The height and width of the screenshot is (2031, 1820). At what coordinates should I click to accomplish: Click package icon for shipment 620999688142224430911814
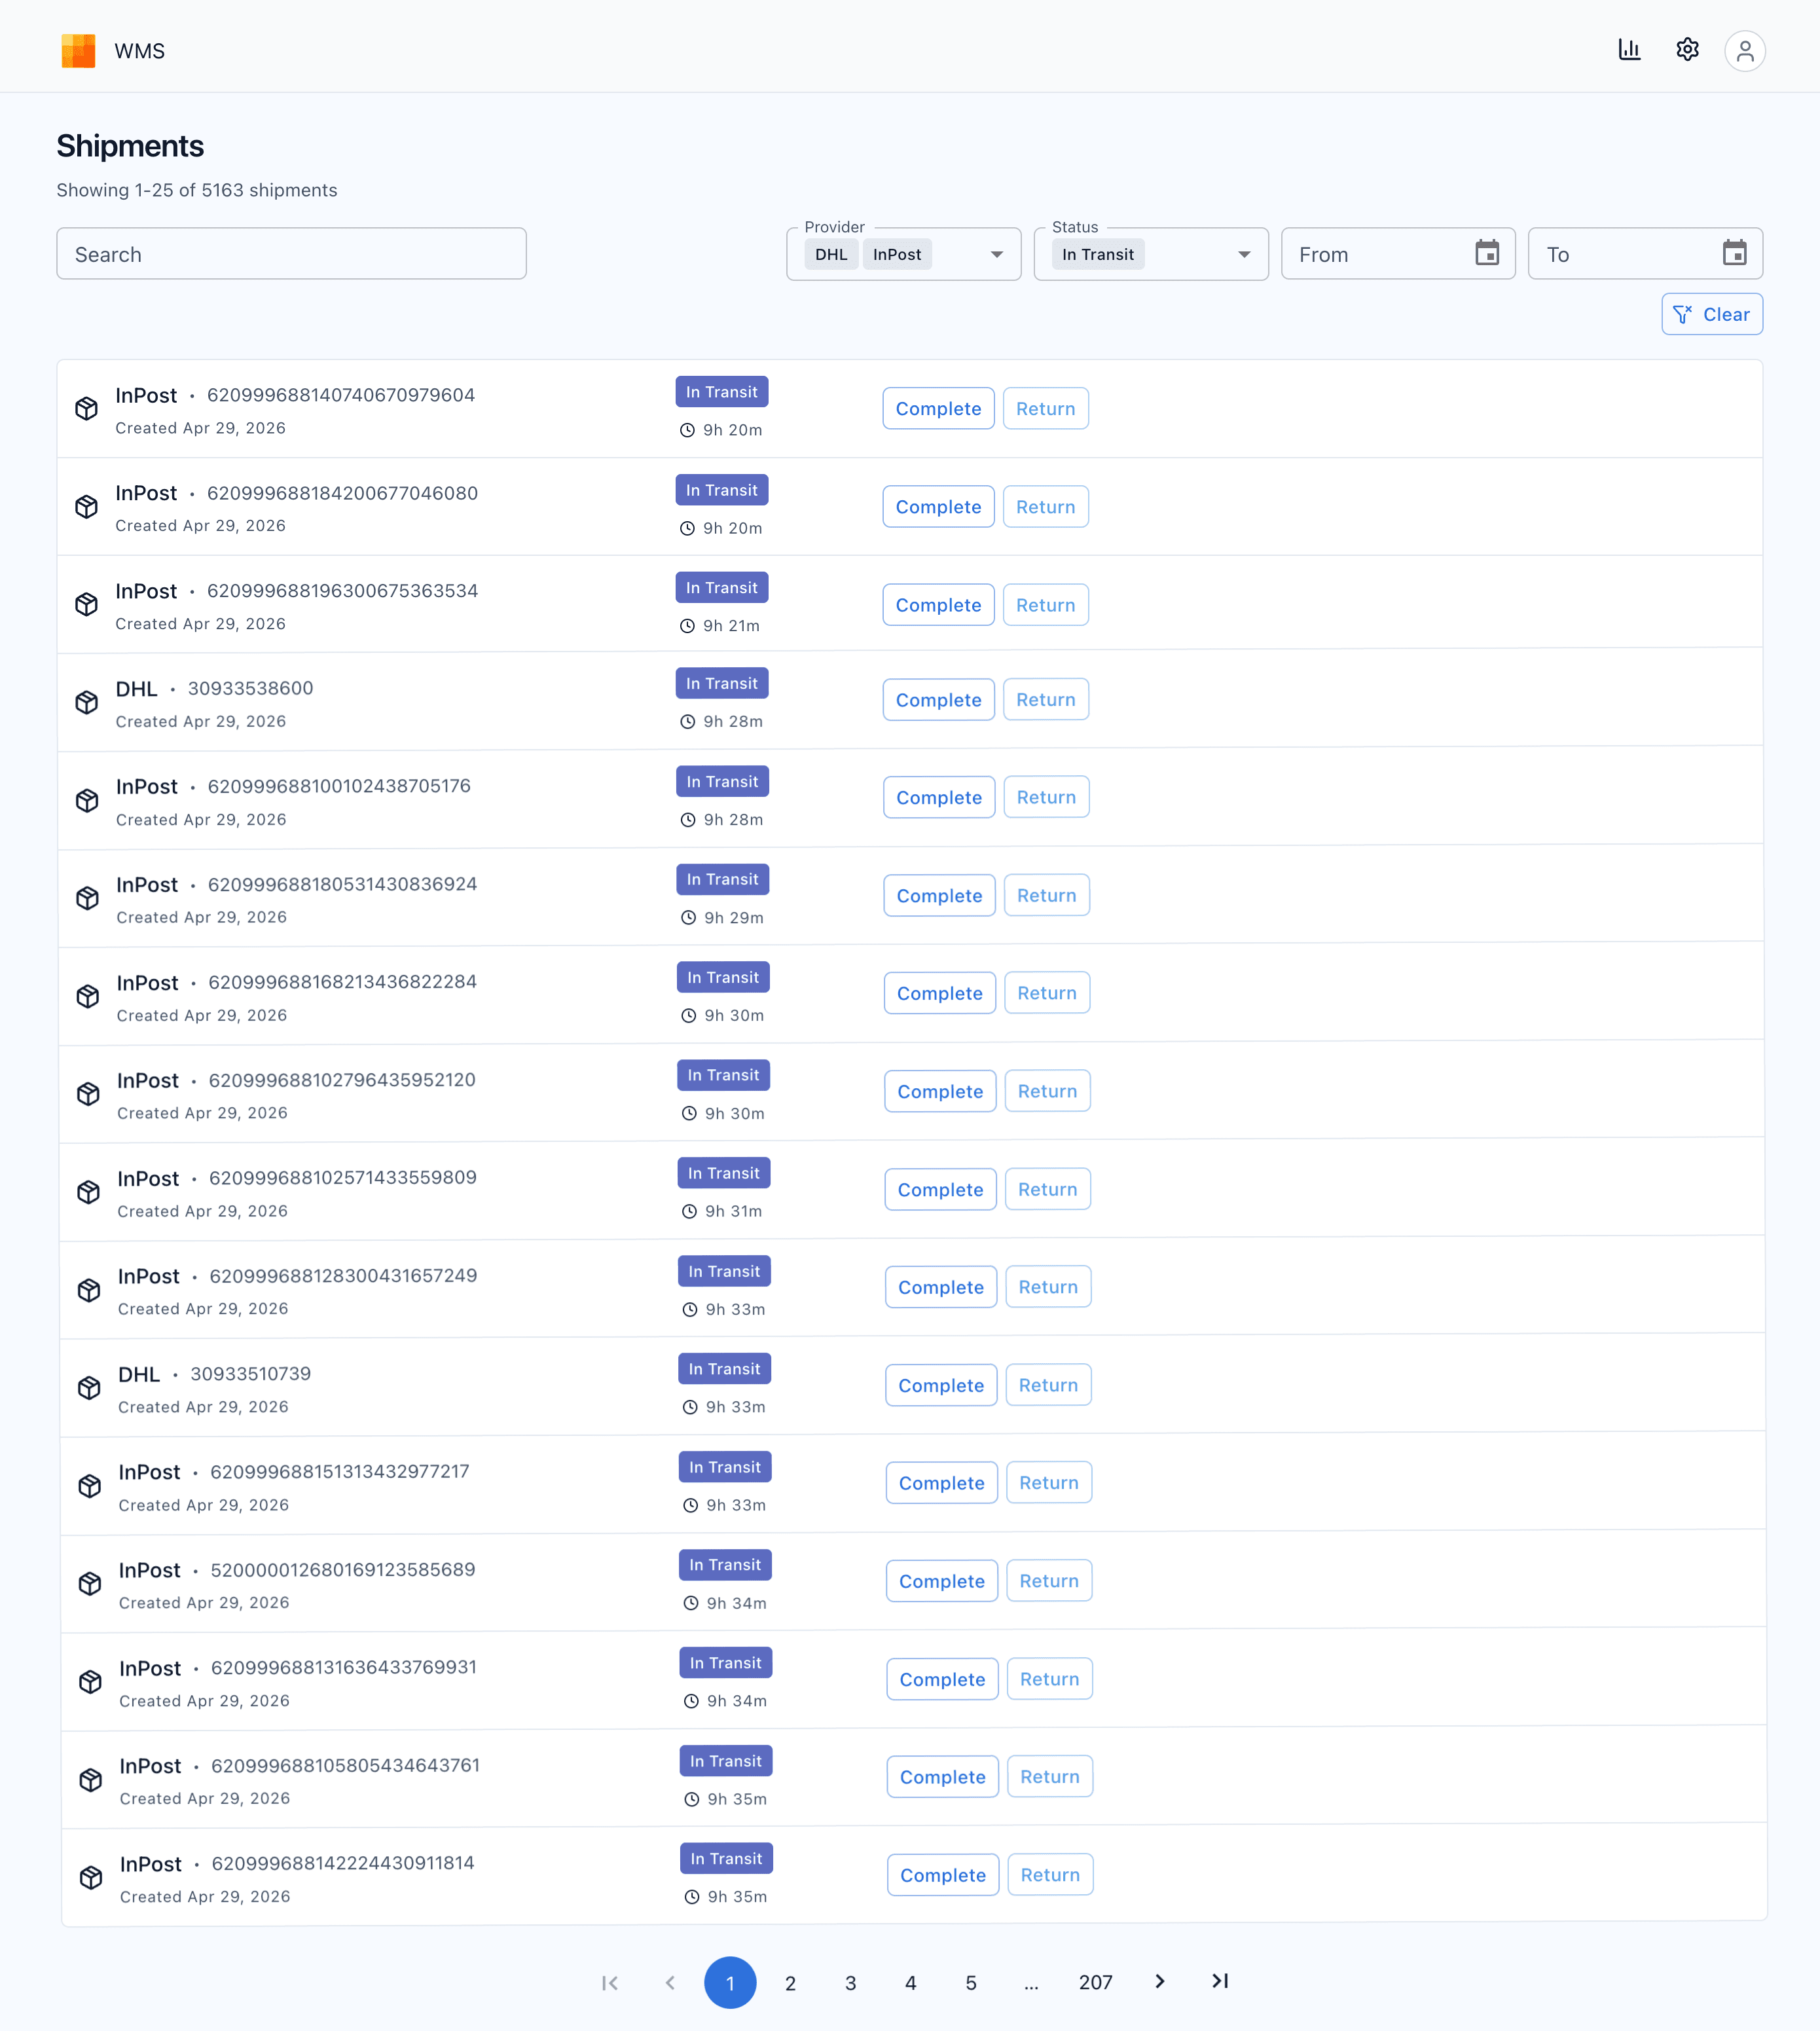(91, 1878)
